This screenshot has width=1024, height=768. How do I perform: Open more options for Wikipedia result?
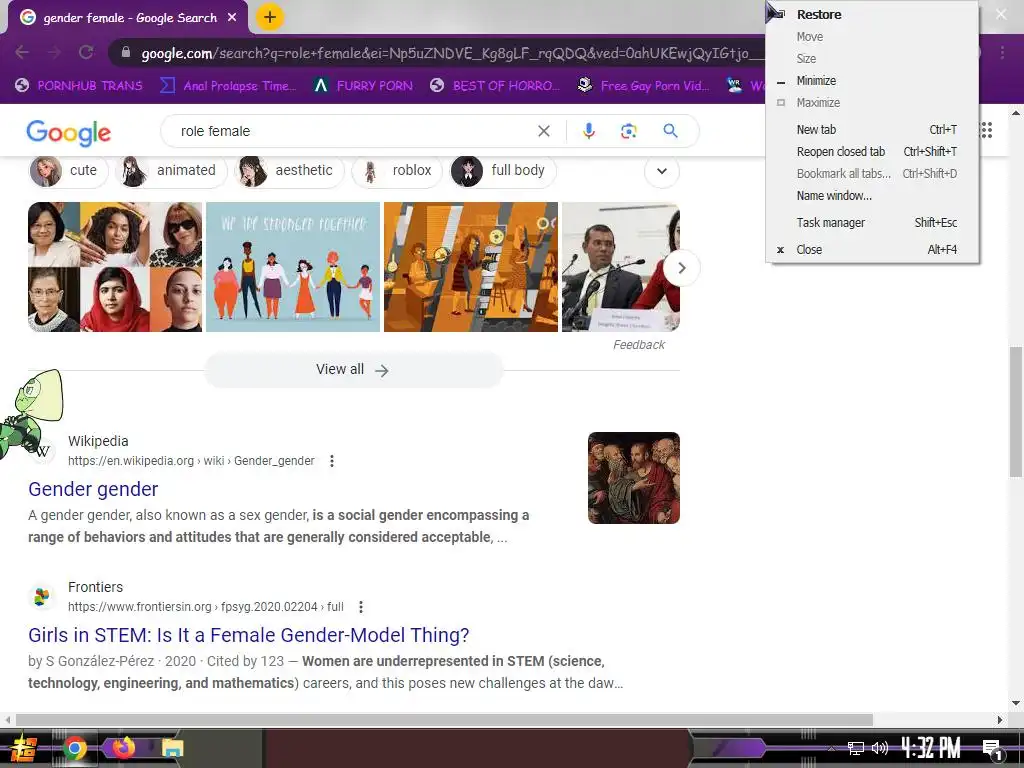332,461
